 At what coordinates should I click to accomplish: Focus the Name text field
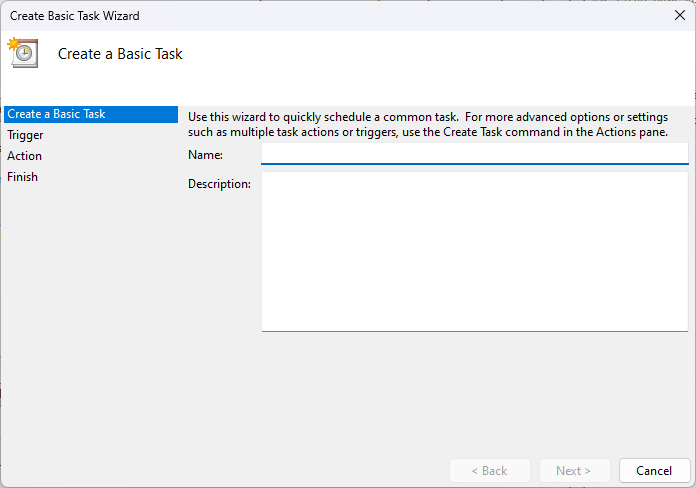[x=474, y=153]
